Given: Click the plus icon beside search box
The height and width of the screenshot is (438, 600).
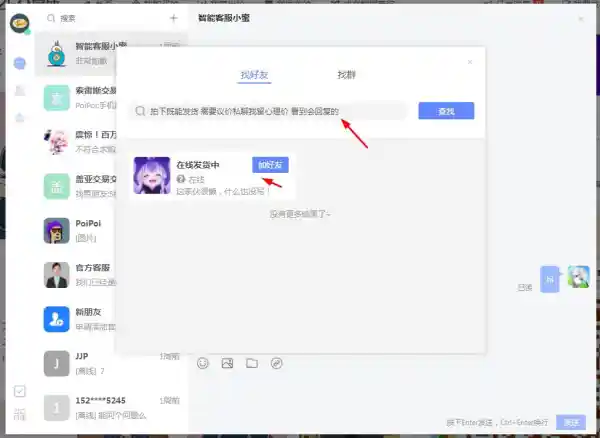Looking at the screenshot, I should (x=174, y=18).
